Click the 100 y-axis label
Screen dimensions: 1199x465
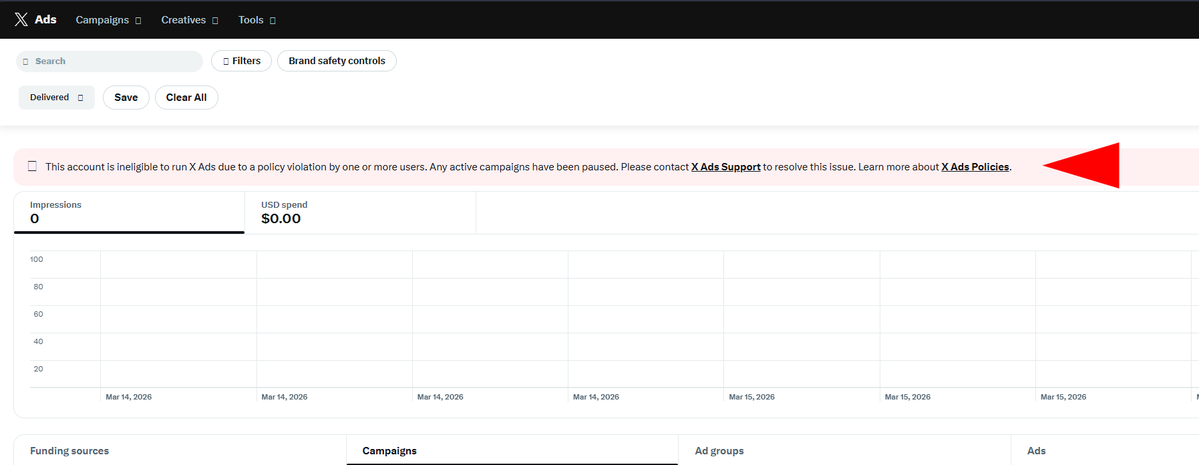click(37, 259)
